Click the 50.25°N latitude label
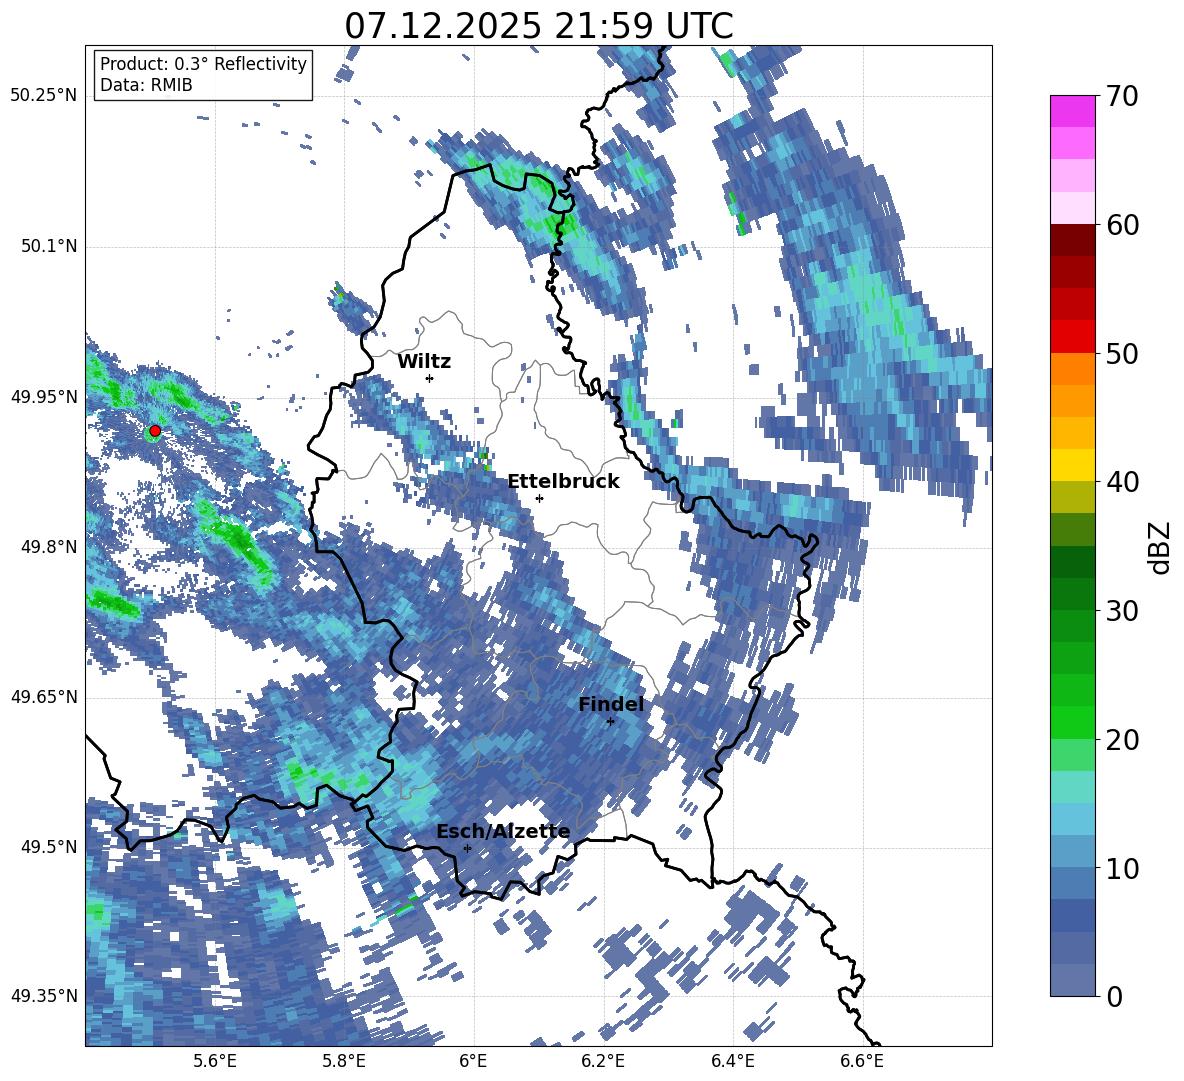1184x1081 pixels. (44, 96)
